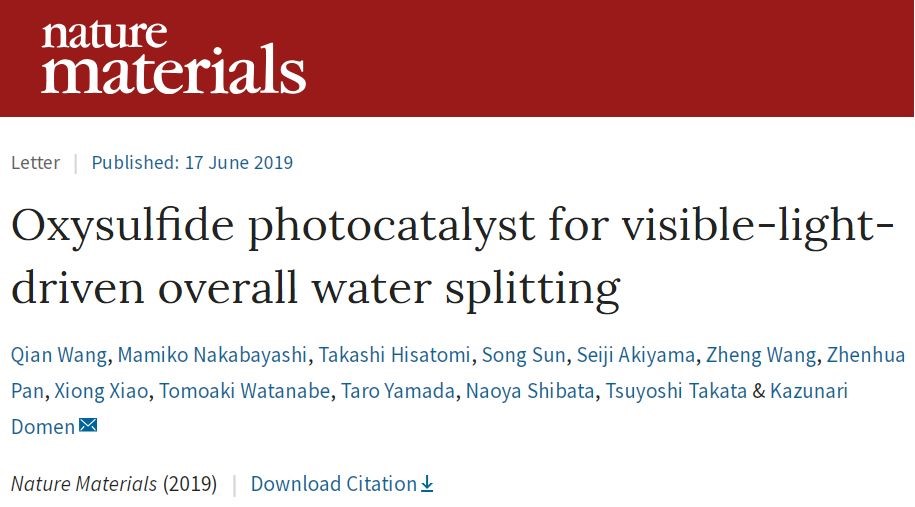Viewport: 915px width, 507px height.
Task: Click the Nature Materials journal name
Action: click(84, 484)
